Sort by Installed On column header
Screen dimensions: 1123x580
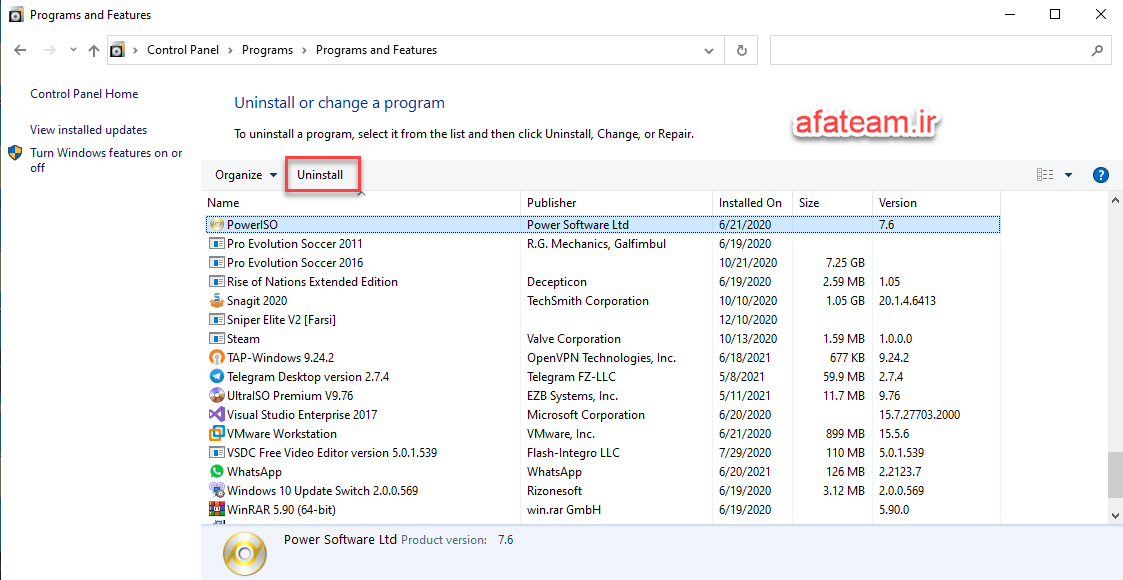[753, 203]
